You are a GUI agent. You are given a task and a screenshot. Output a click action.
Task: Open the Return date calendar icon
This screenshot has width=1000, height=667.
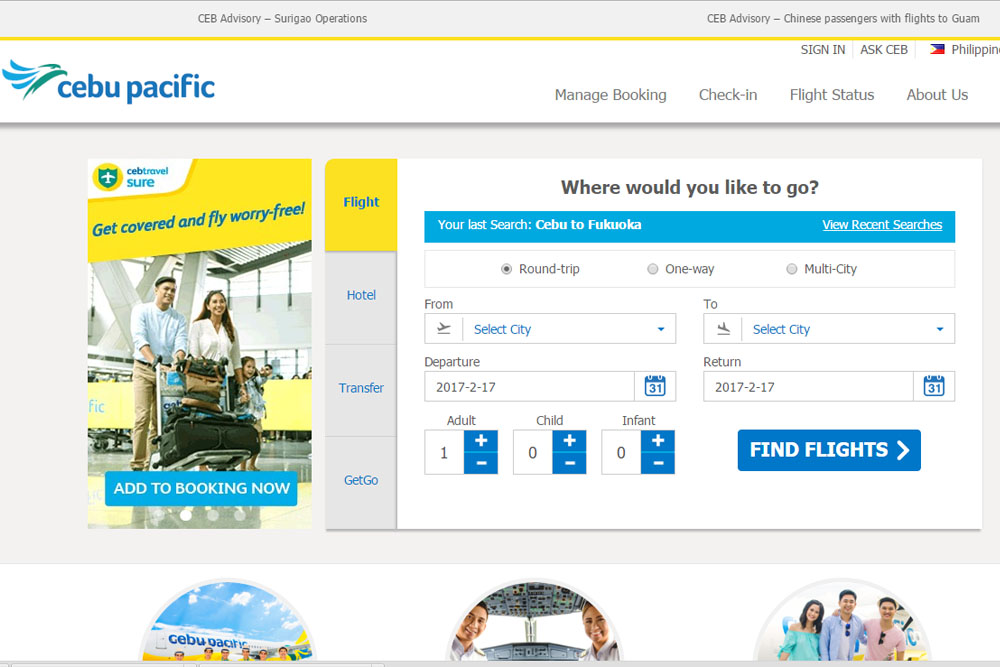(x=934, y=386)
